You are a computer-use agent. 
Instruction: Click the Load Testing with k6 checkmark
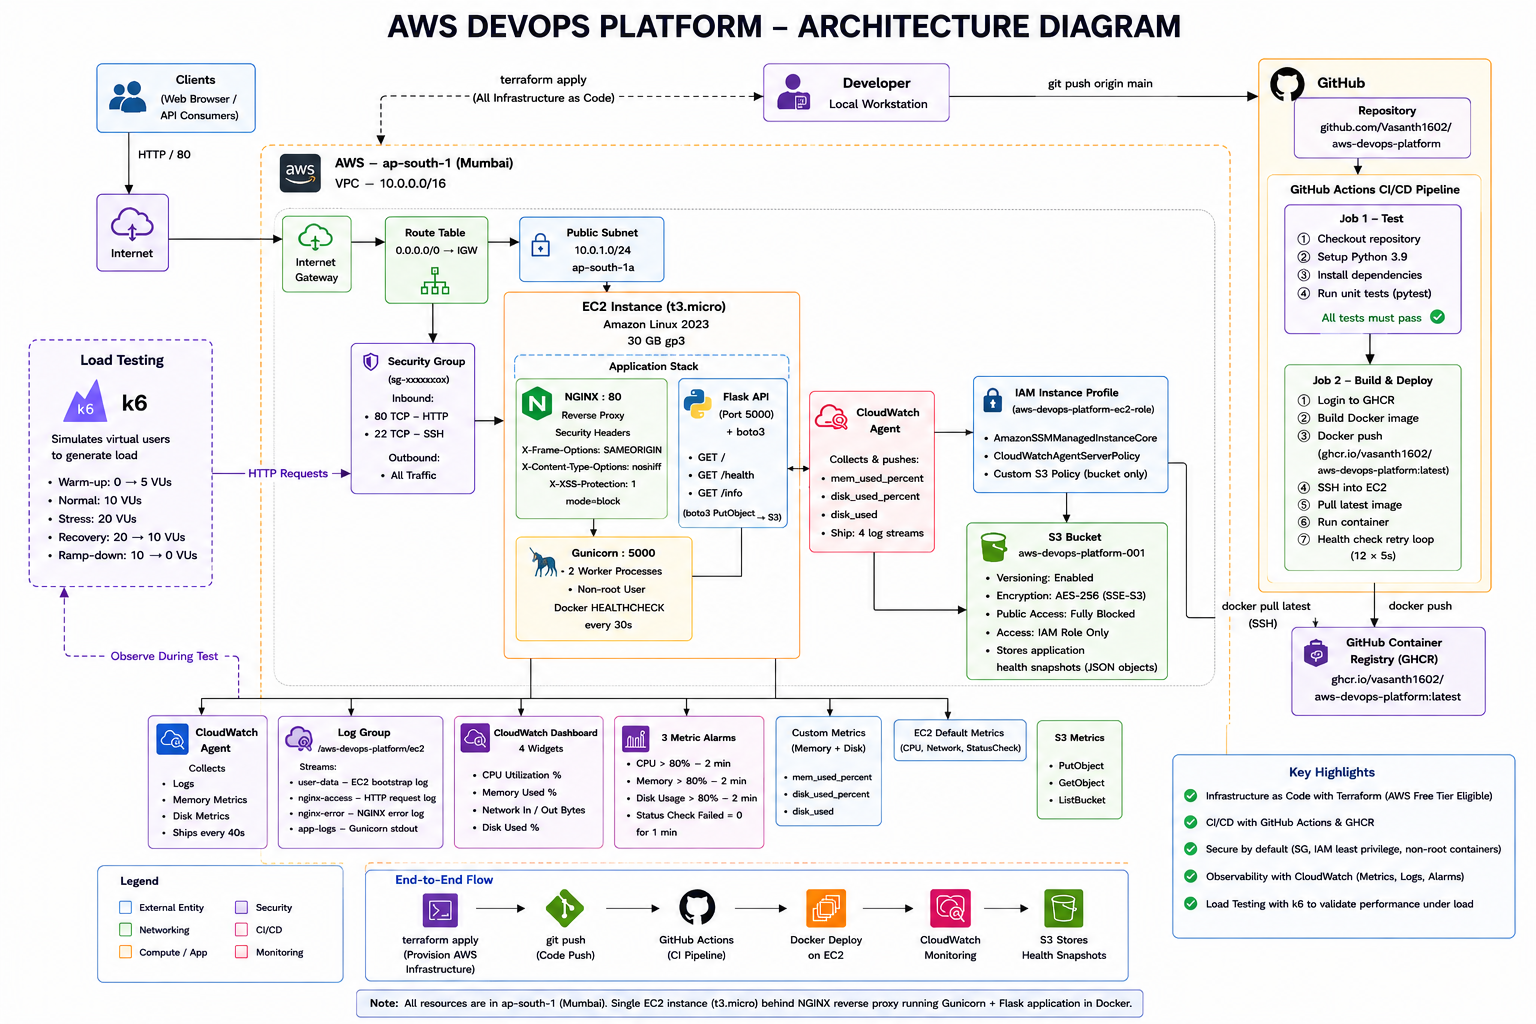1190,903
